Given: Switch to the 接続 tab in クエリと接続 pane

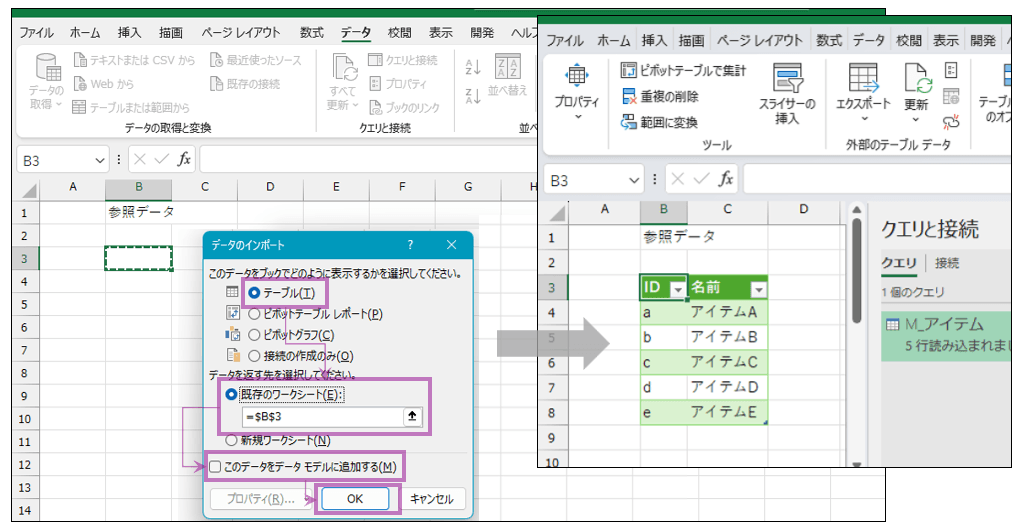Looking at the screenshot, I should pyautogui.click(x=947, y=263).
